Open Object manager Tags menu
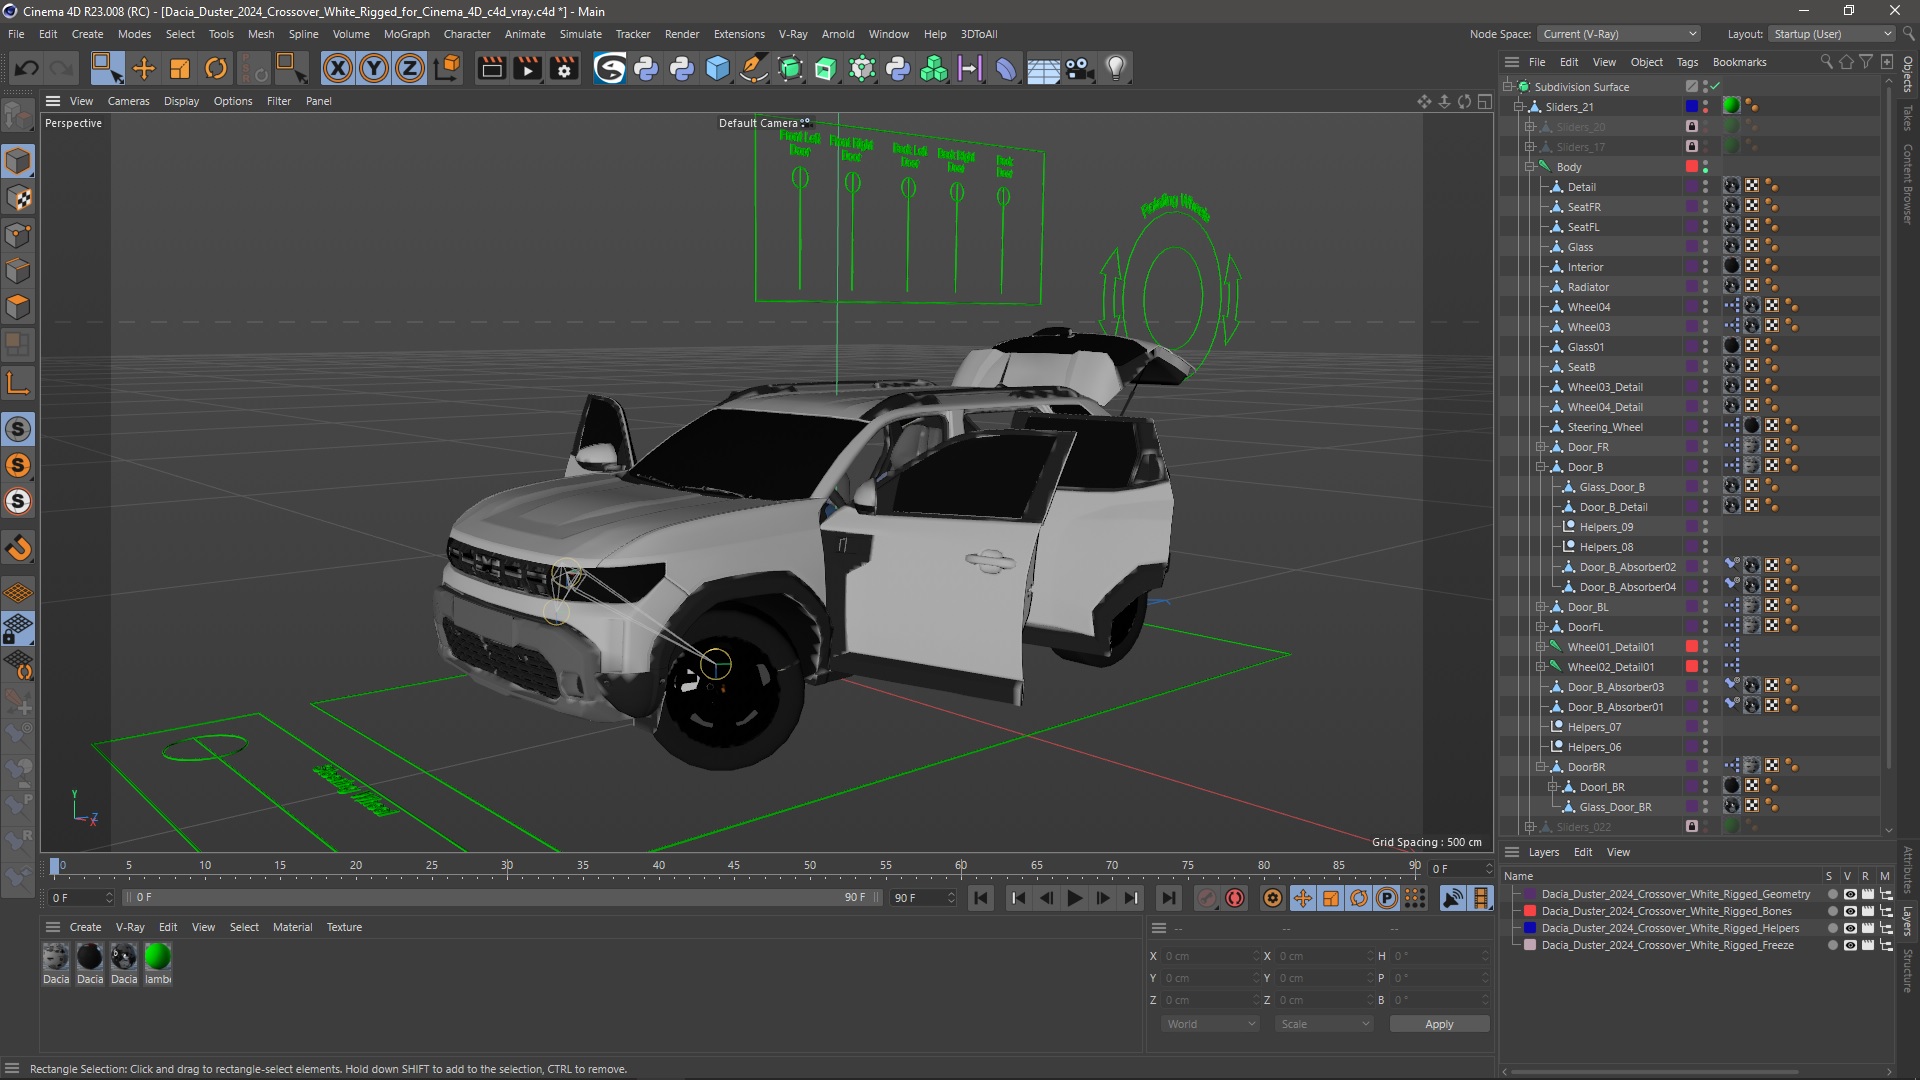Viewport: 1920px width, 1080px height. [1687, 62]
